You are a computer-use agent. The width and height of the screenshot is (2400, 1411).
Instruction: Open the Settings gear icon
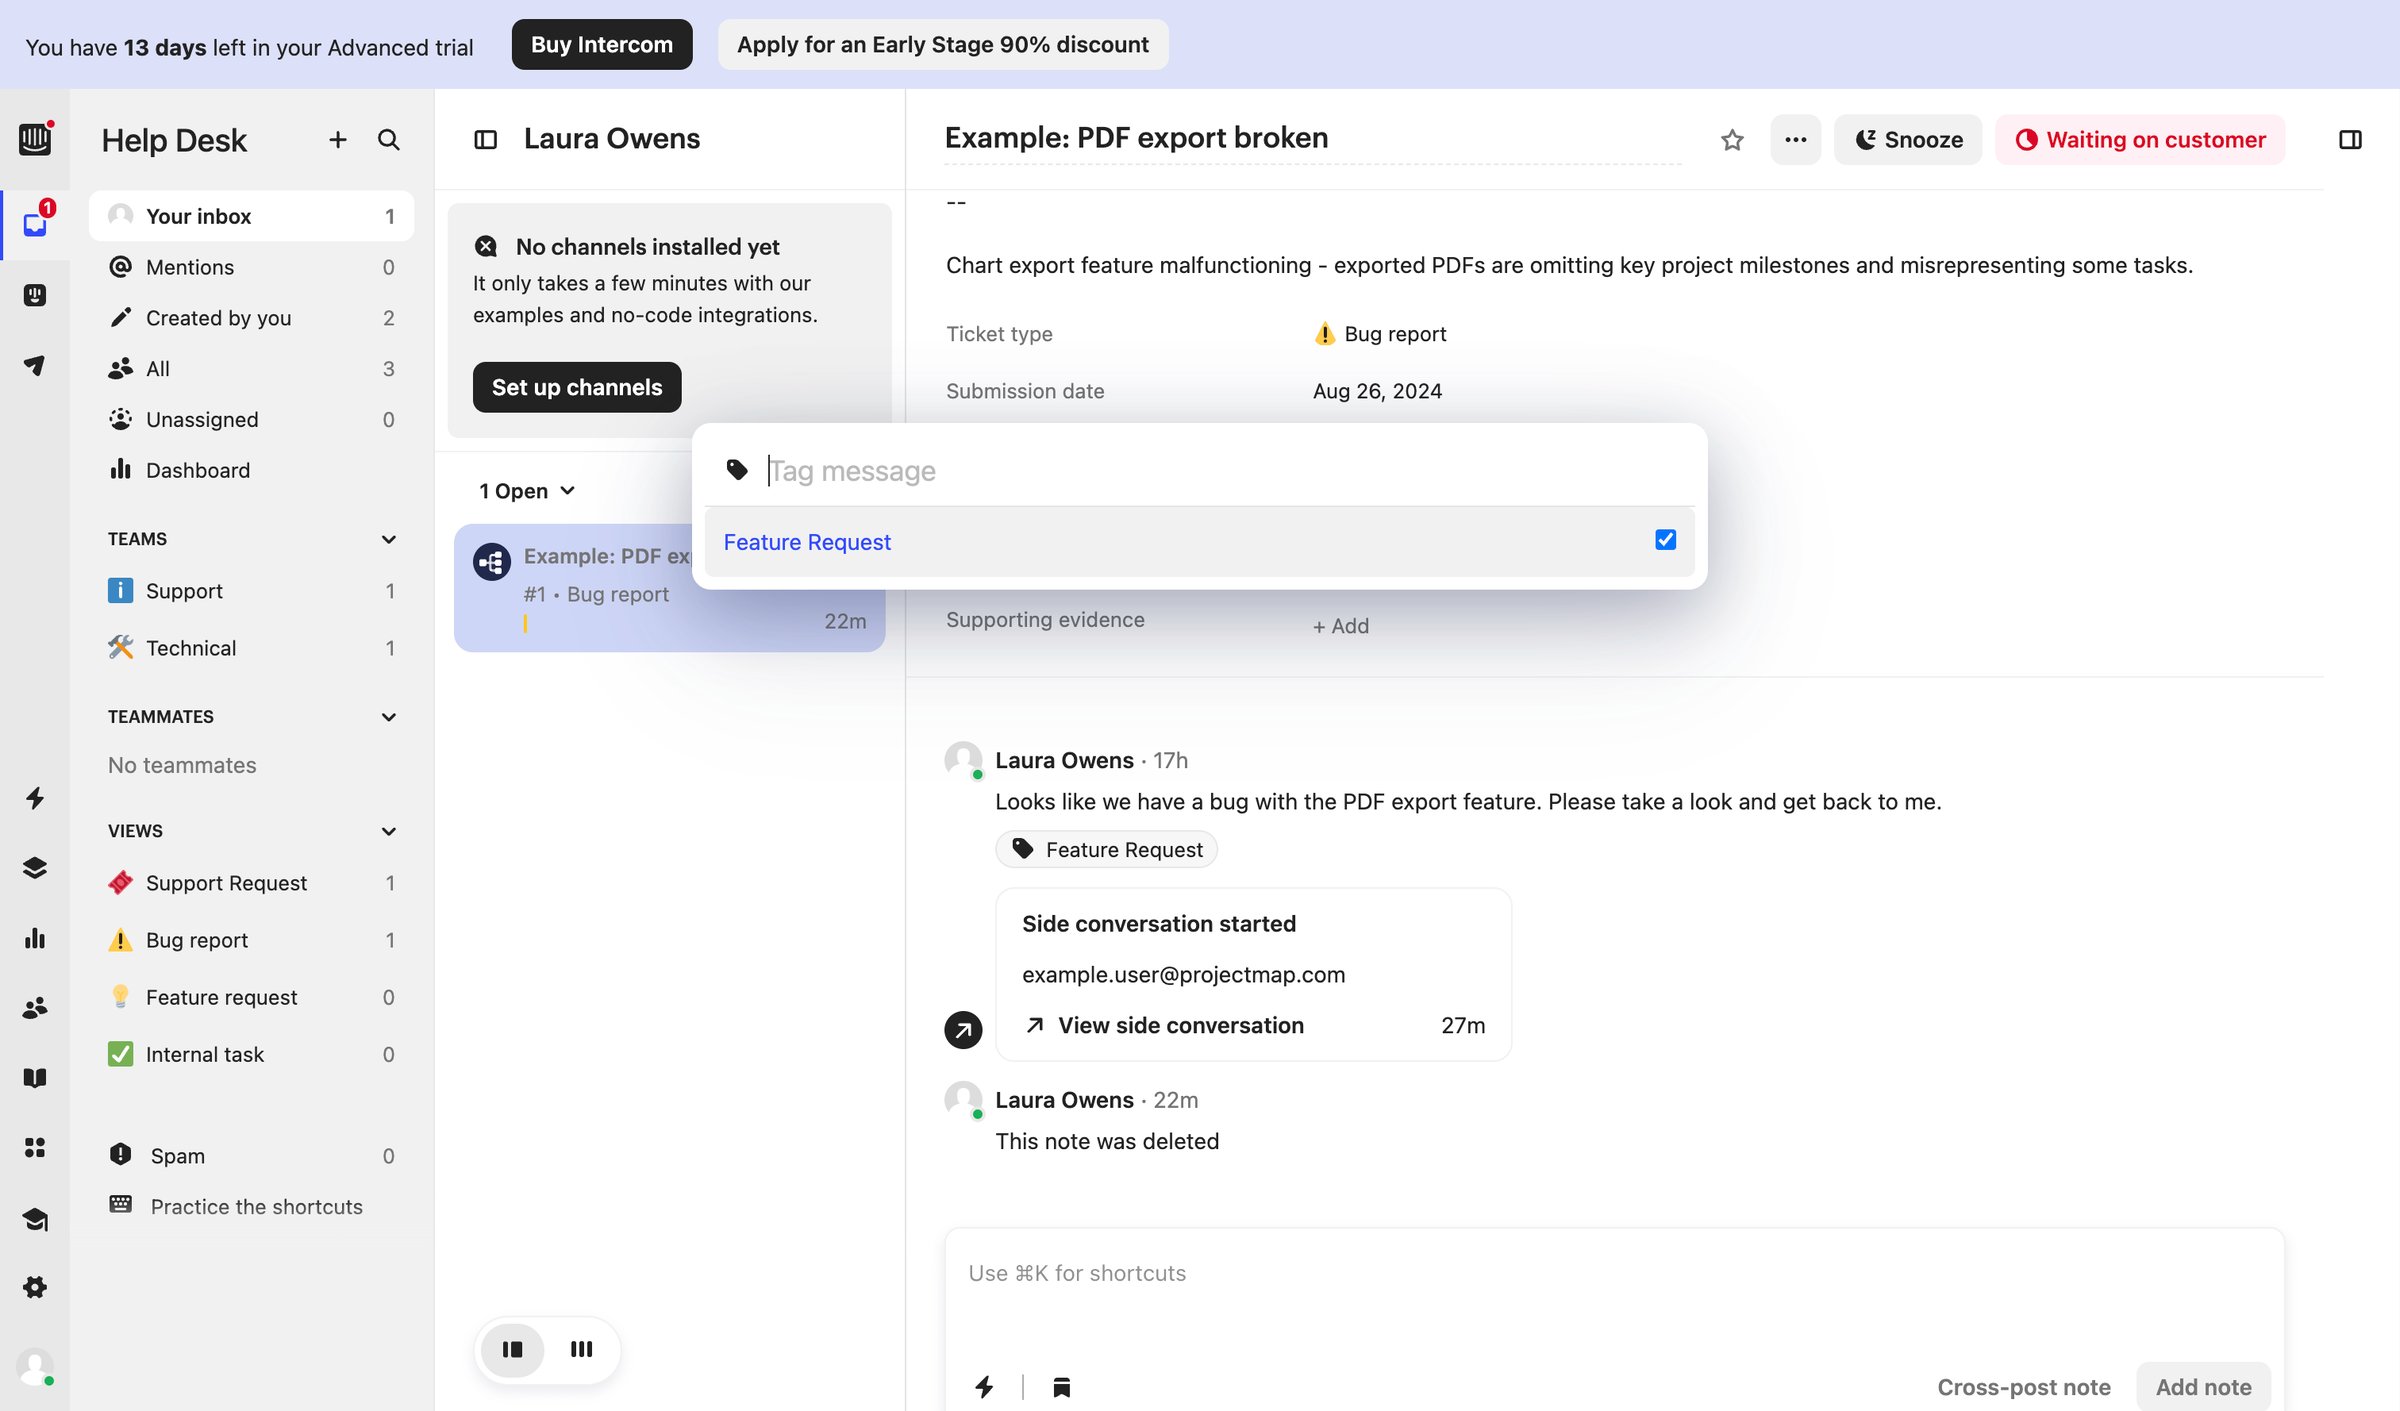click(x=35, y=1287)
